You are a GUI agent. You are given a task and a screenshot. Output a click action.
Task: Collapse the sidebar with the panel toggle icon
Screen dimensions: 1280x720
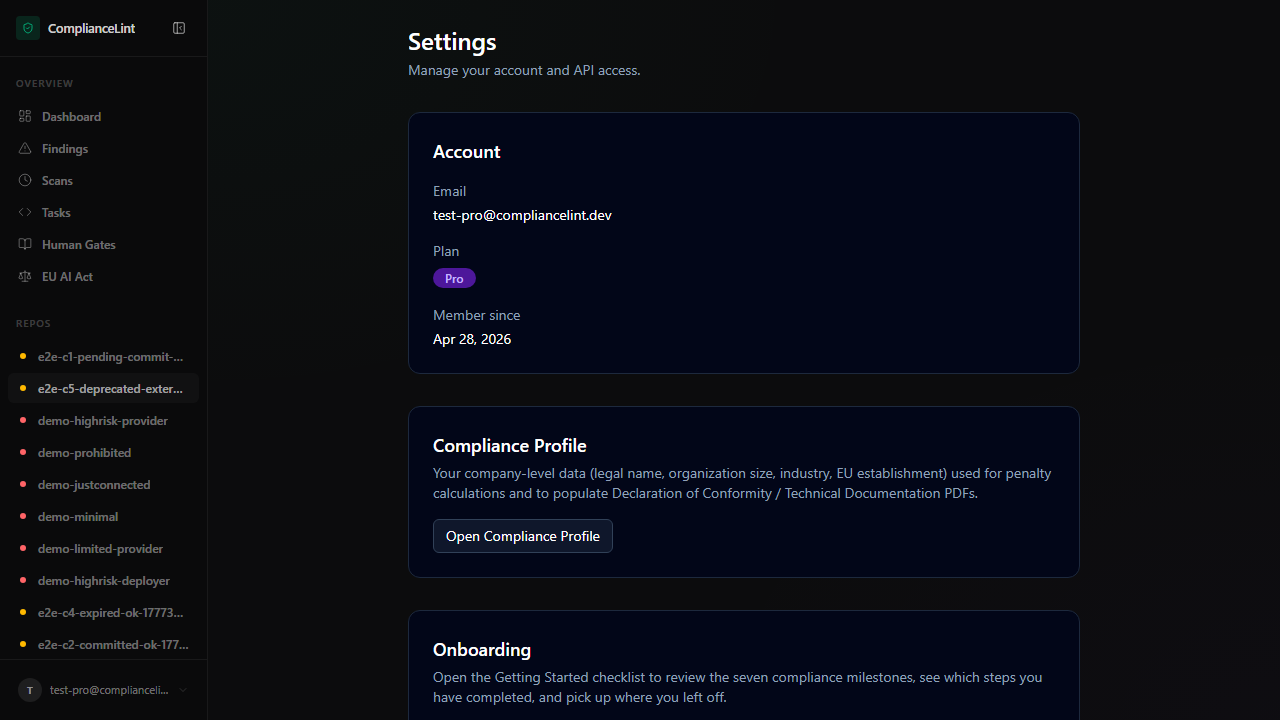point(179,28)
